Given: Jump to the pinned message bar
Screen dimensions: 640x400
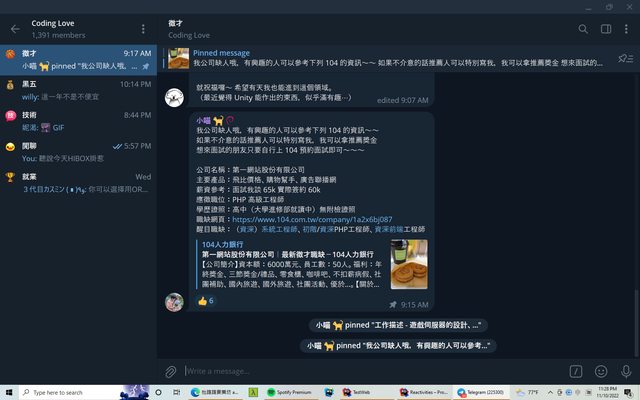Looking at the screenshot, I should point(400,58).
